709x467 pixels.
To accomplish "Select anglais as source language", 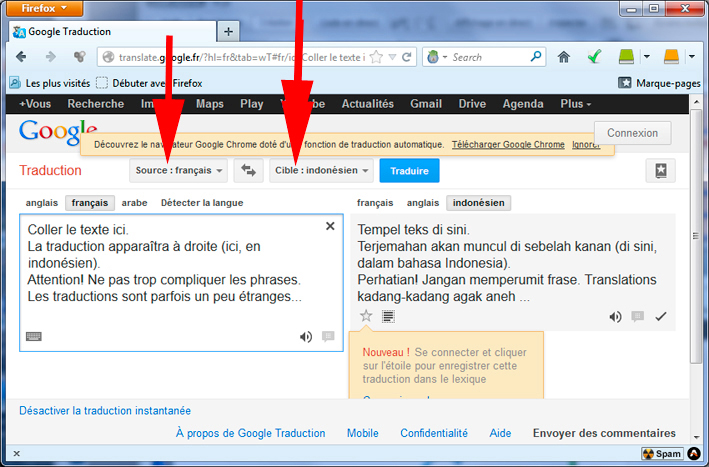I will click(x=42, y=203).
